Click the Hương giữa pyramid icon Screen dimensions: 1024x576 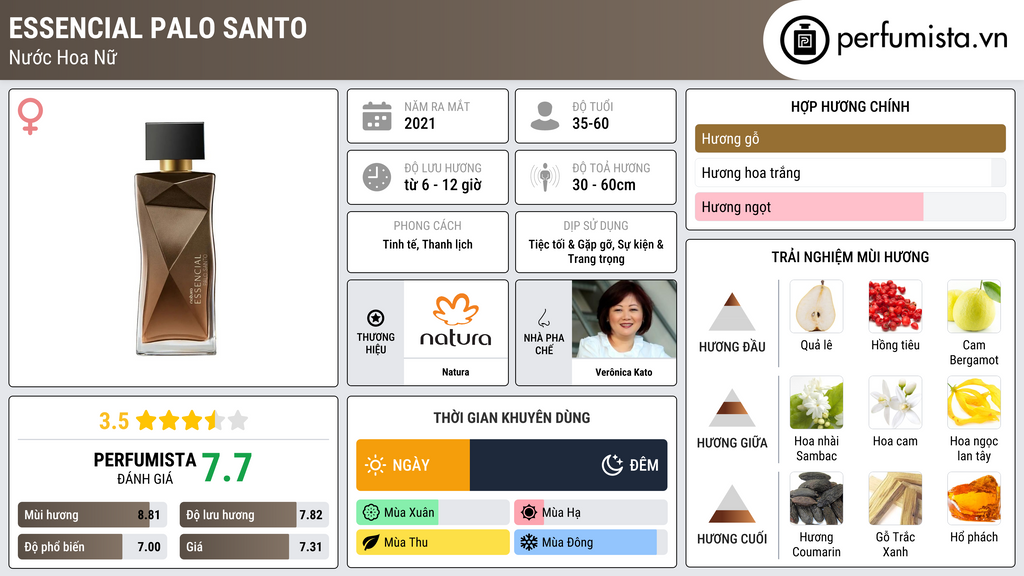pyautogui.click(x=732, y=408)
